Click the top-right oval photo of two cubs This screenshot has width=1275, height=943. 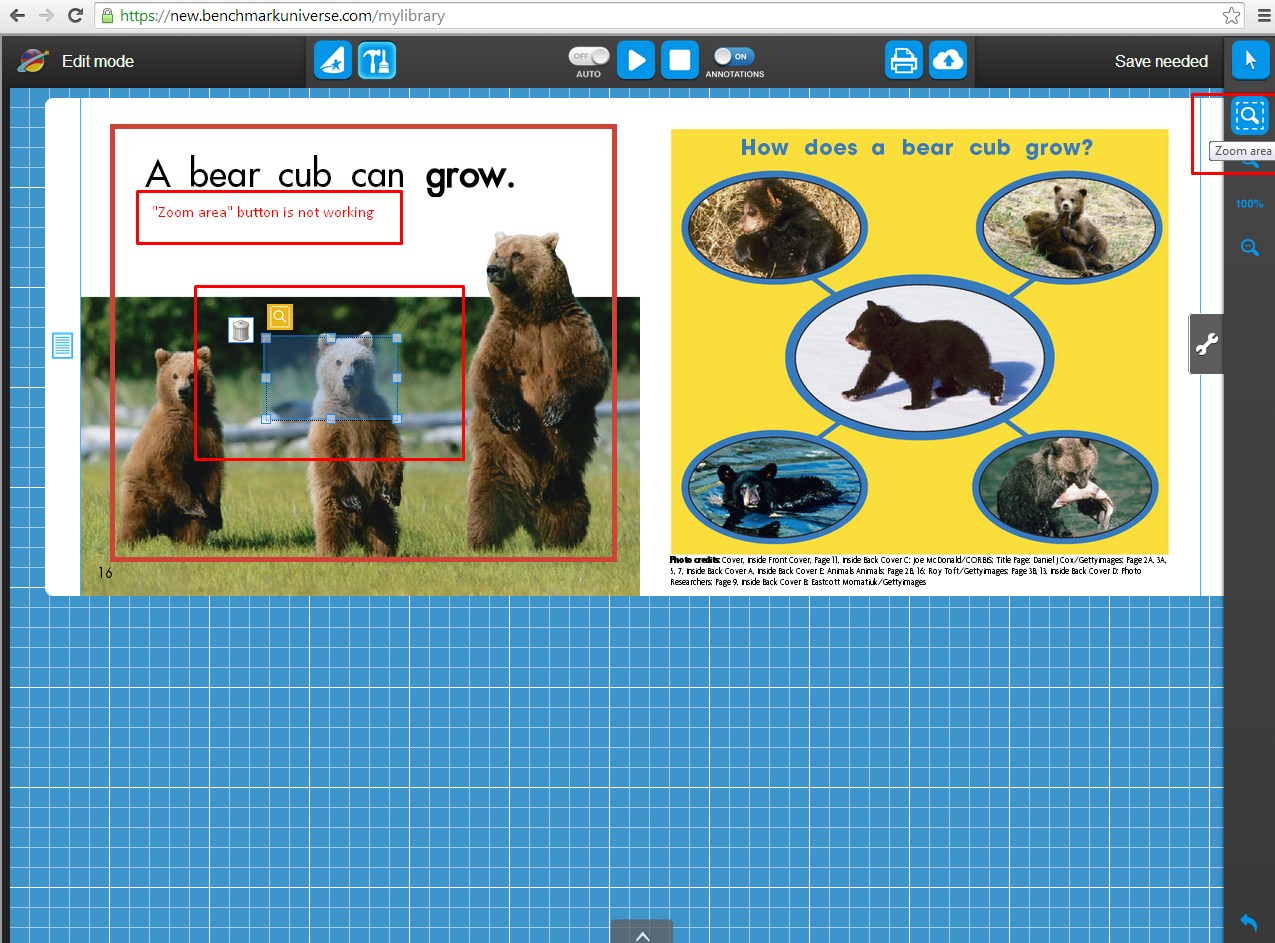(1069, 226)
